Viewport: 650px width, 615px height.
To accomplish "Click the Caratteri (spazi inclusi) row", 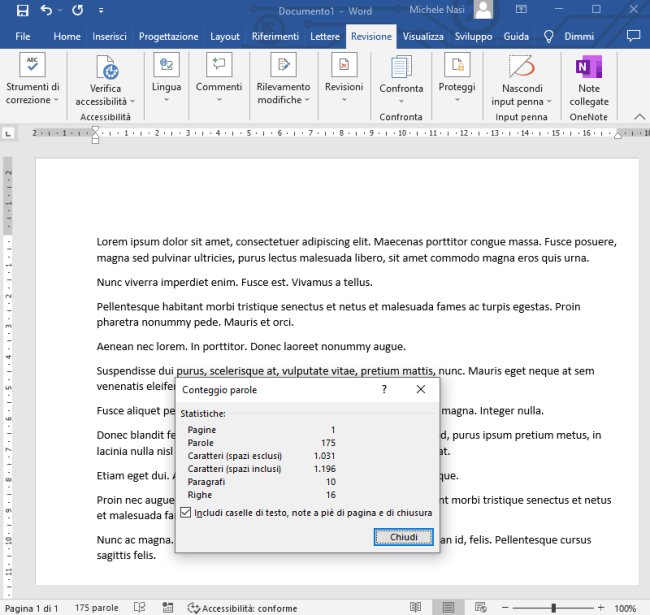I will point(262,469).
